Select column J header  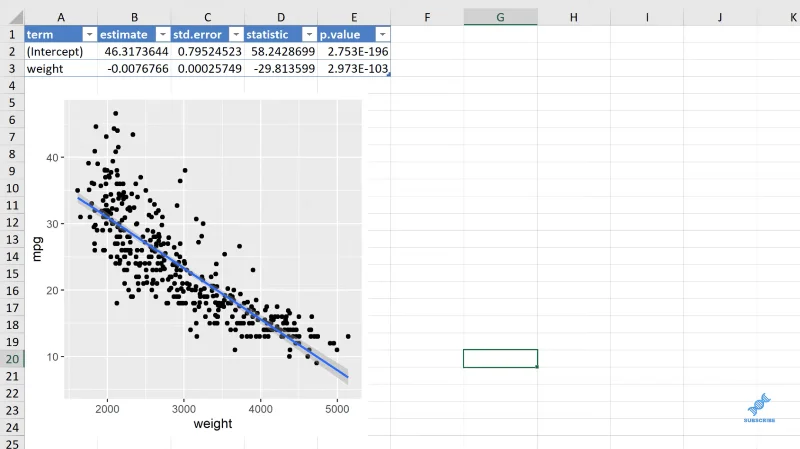[x=720, y=17]
